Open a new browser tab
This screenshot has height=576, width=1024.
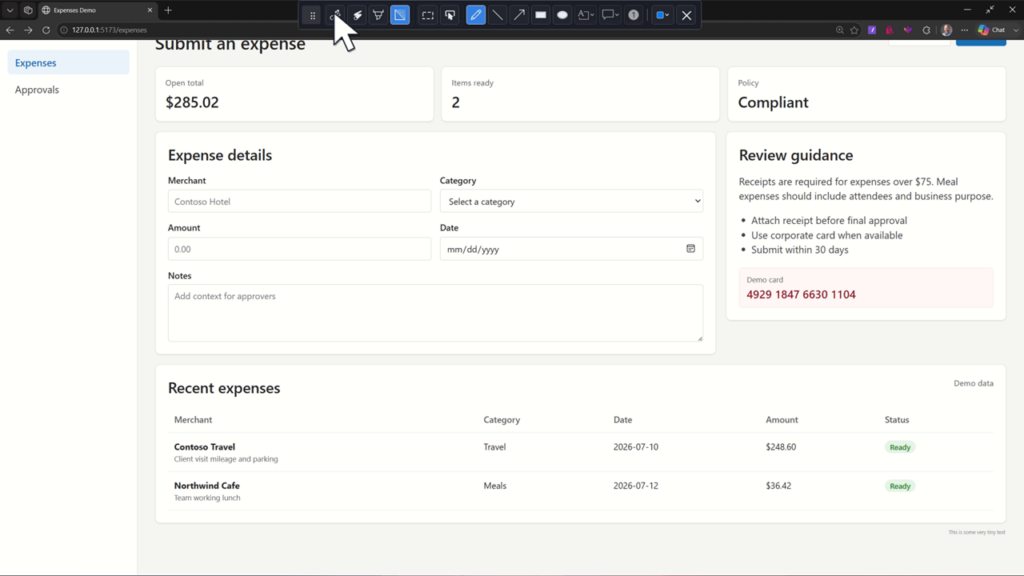coord(168,10)
